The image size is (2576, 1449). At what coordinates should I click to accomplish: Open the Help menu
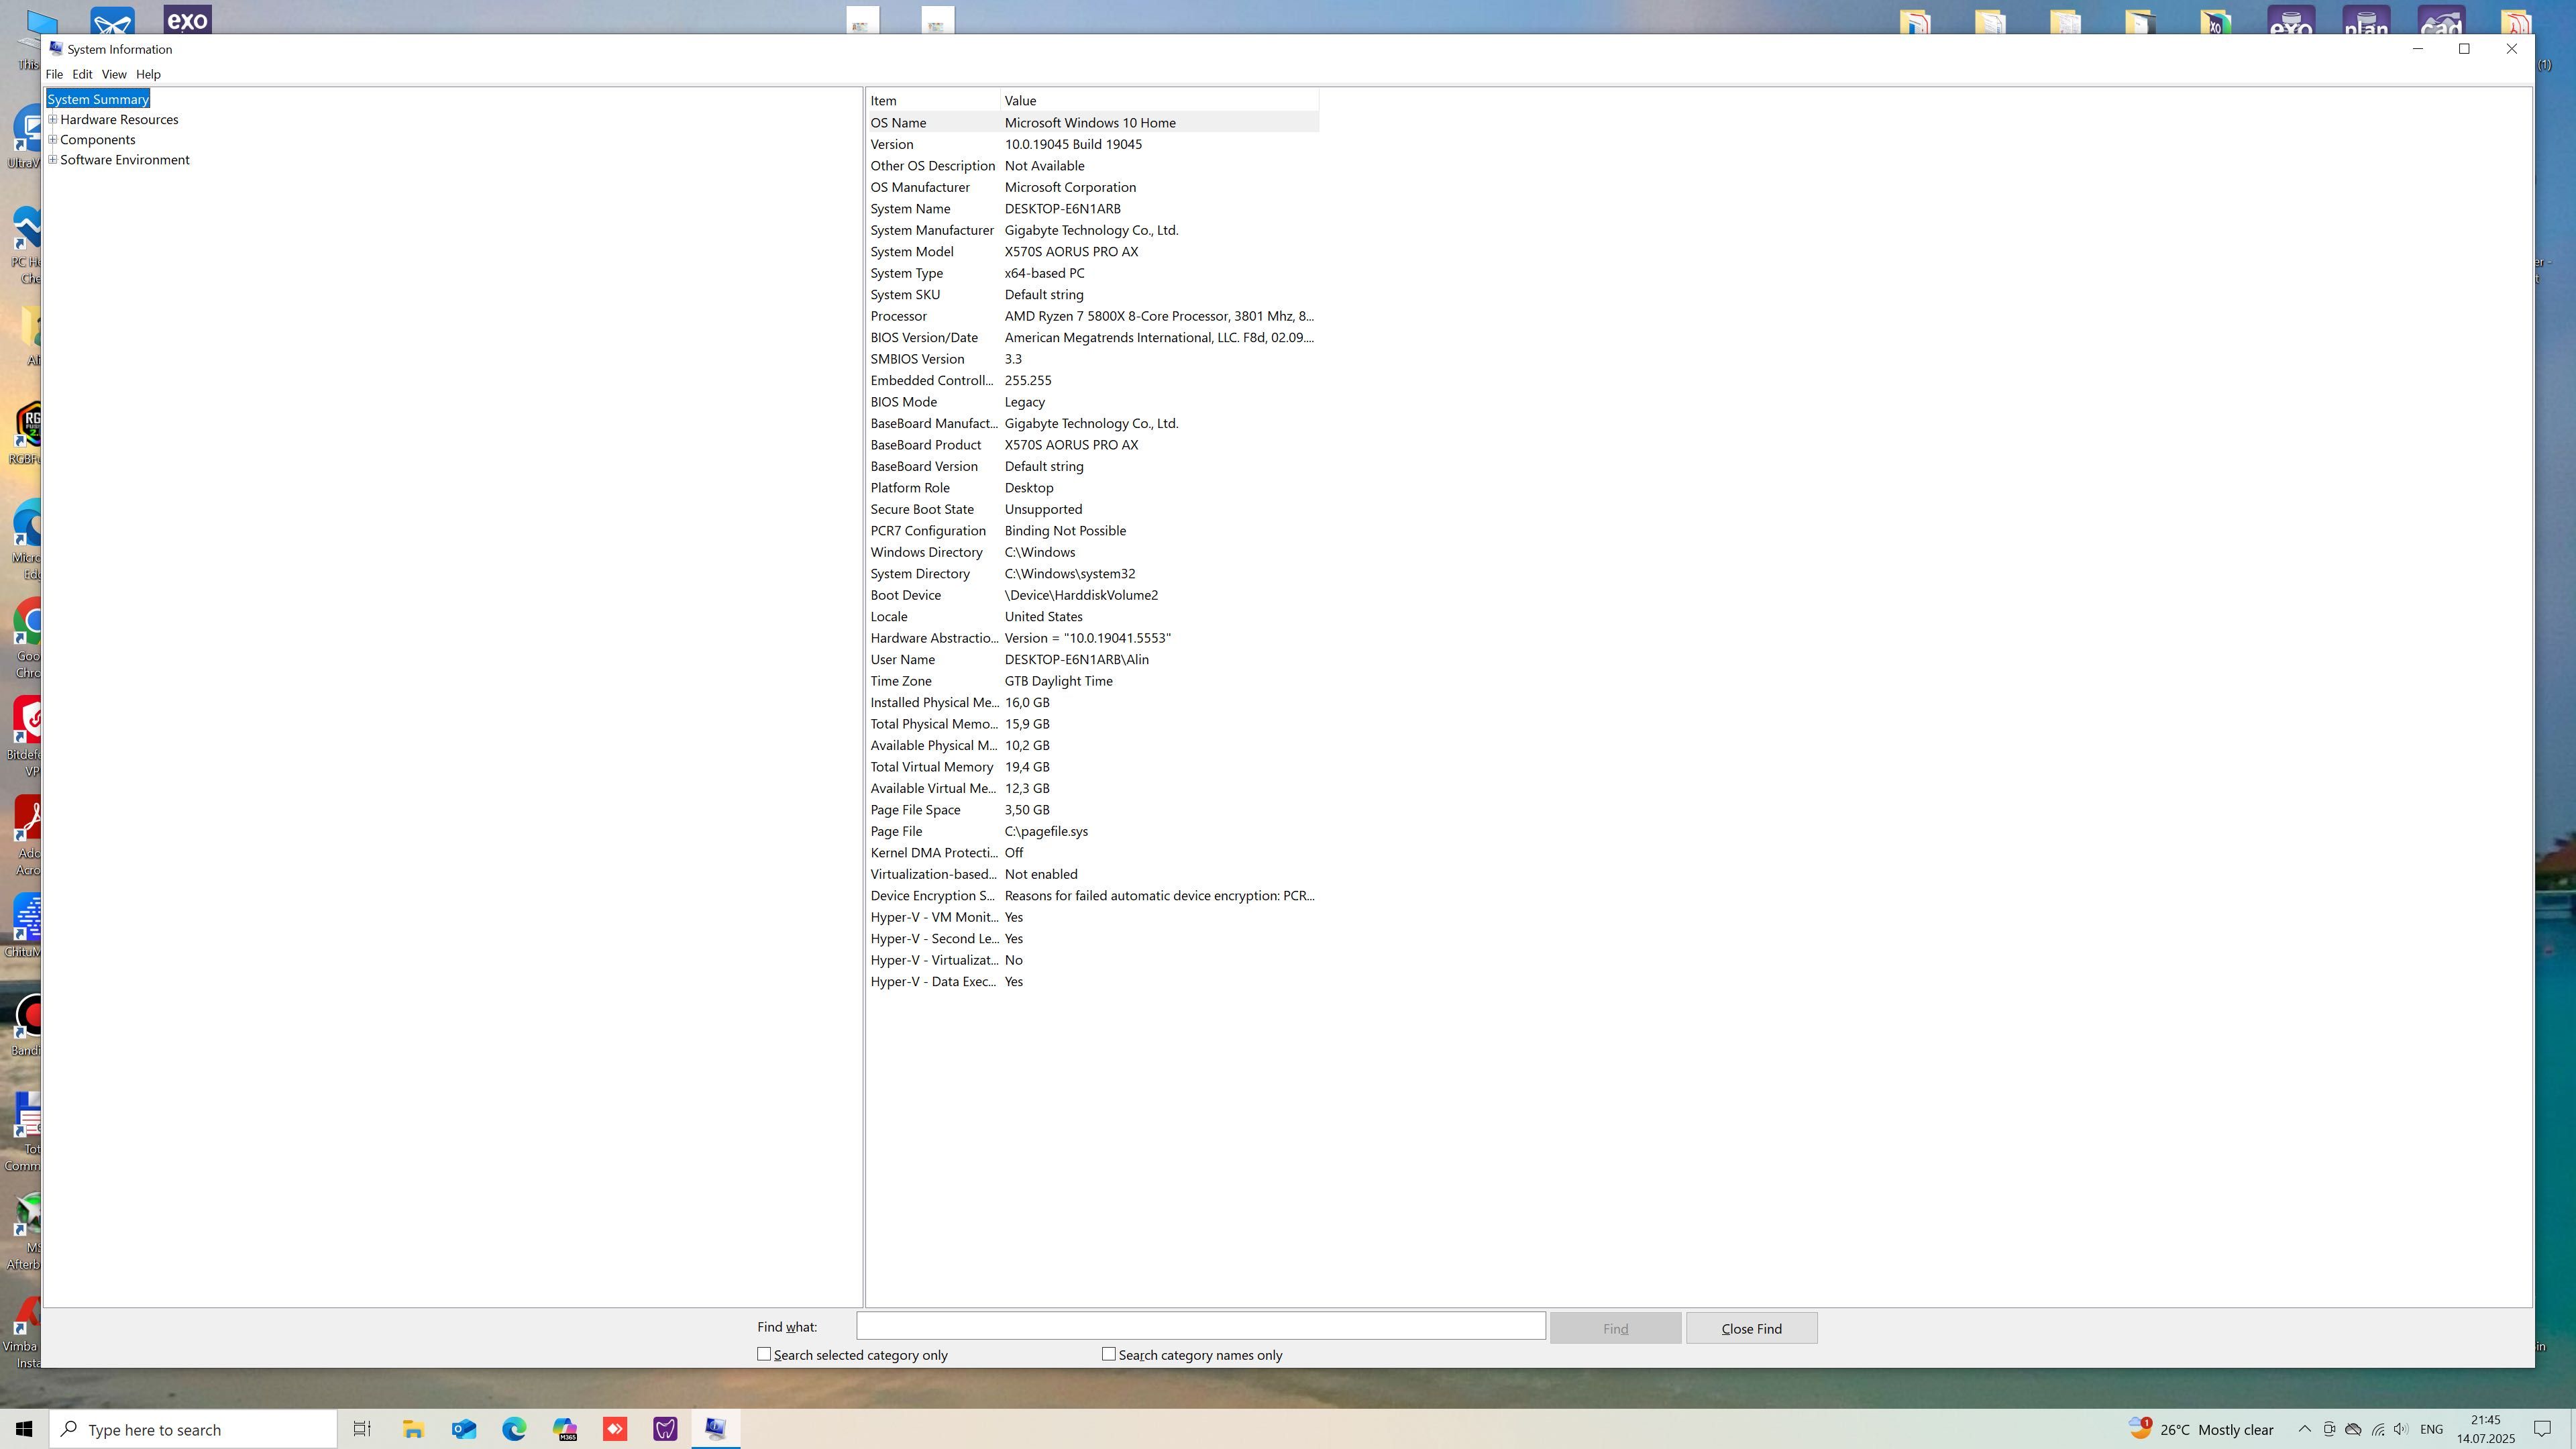pos(148,74)
